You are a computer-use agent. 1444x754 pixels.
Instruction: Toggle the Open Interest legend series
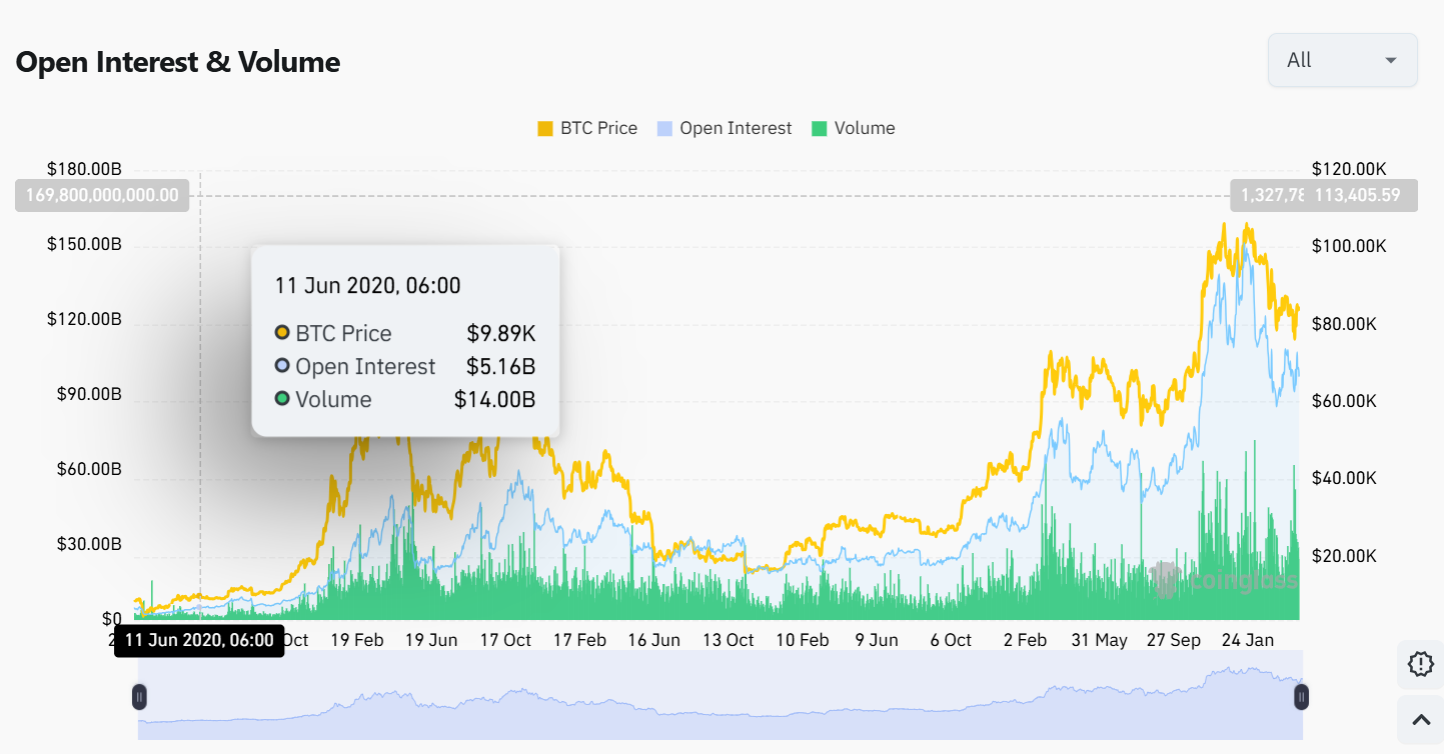point(735,128)
